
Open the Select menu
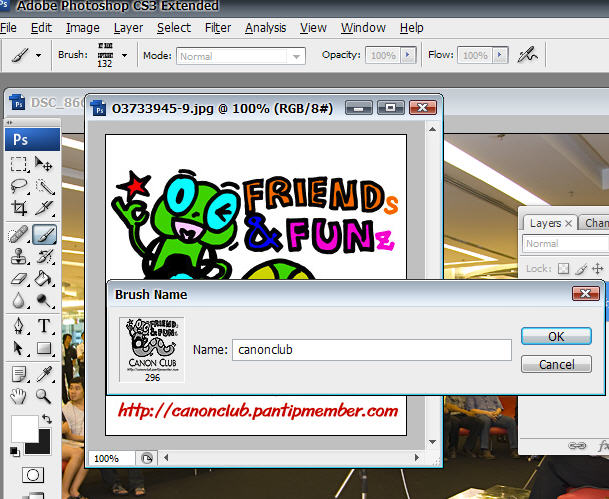pyautogui.click(x=174, y=28)
